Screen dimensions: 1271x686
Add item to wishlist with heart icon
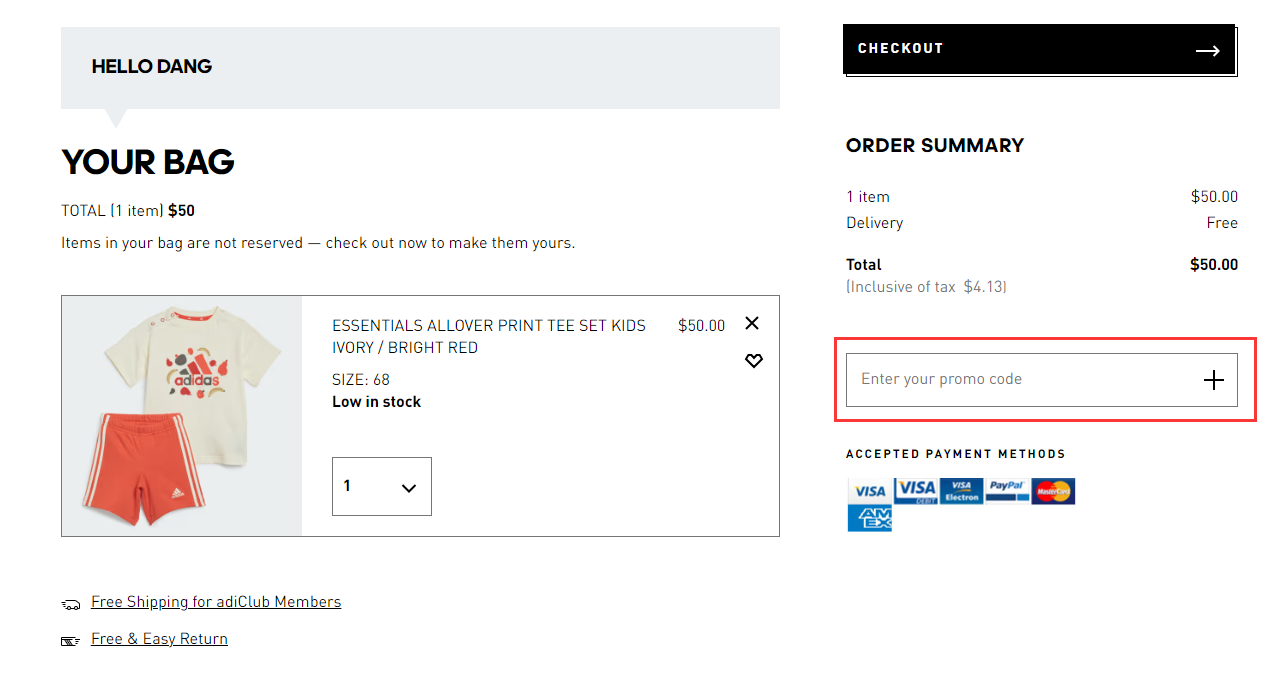pos(754,361)
